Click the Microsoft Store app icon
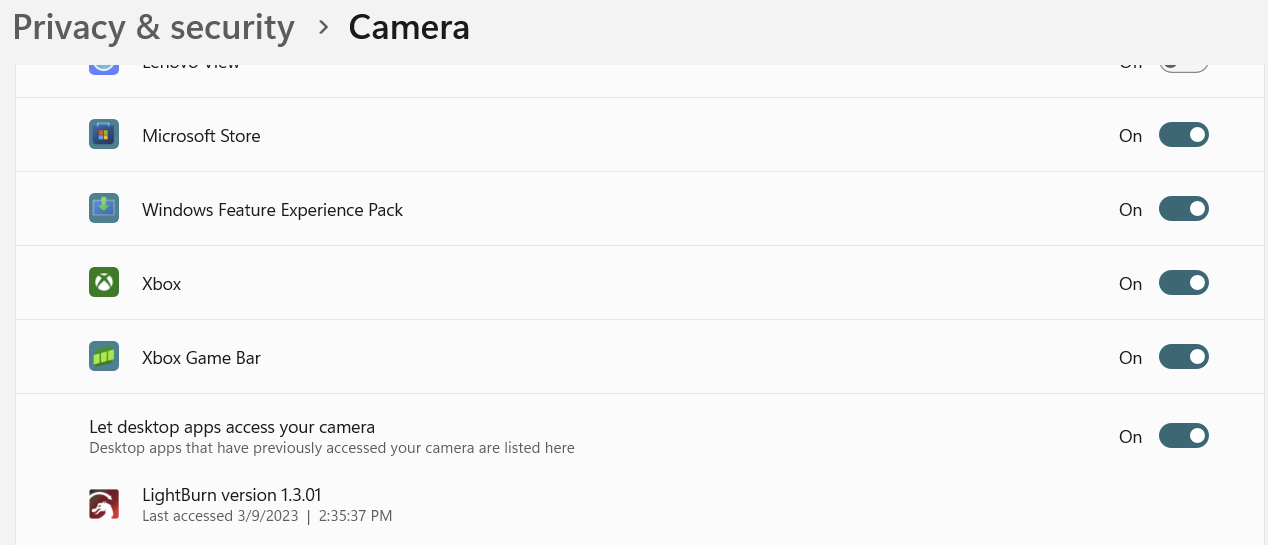This screenshot has width=1268, height=545. coord(104,135)
